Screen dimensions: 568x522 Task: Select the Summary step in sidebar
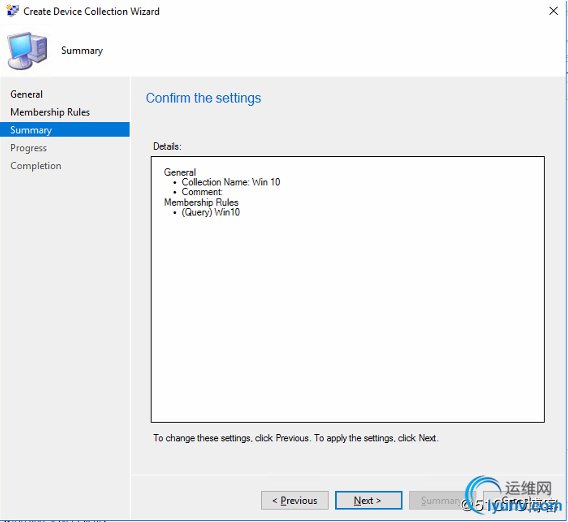point(65,130)
